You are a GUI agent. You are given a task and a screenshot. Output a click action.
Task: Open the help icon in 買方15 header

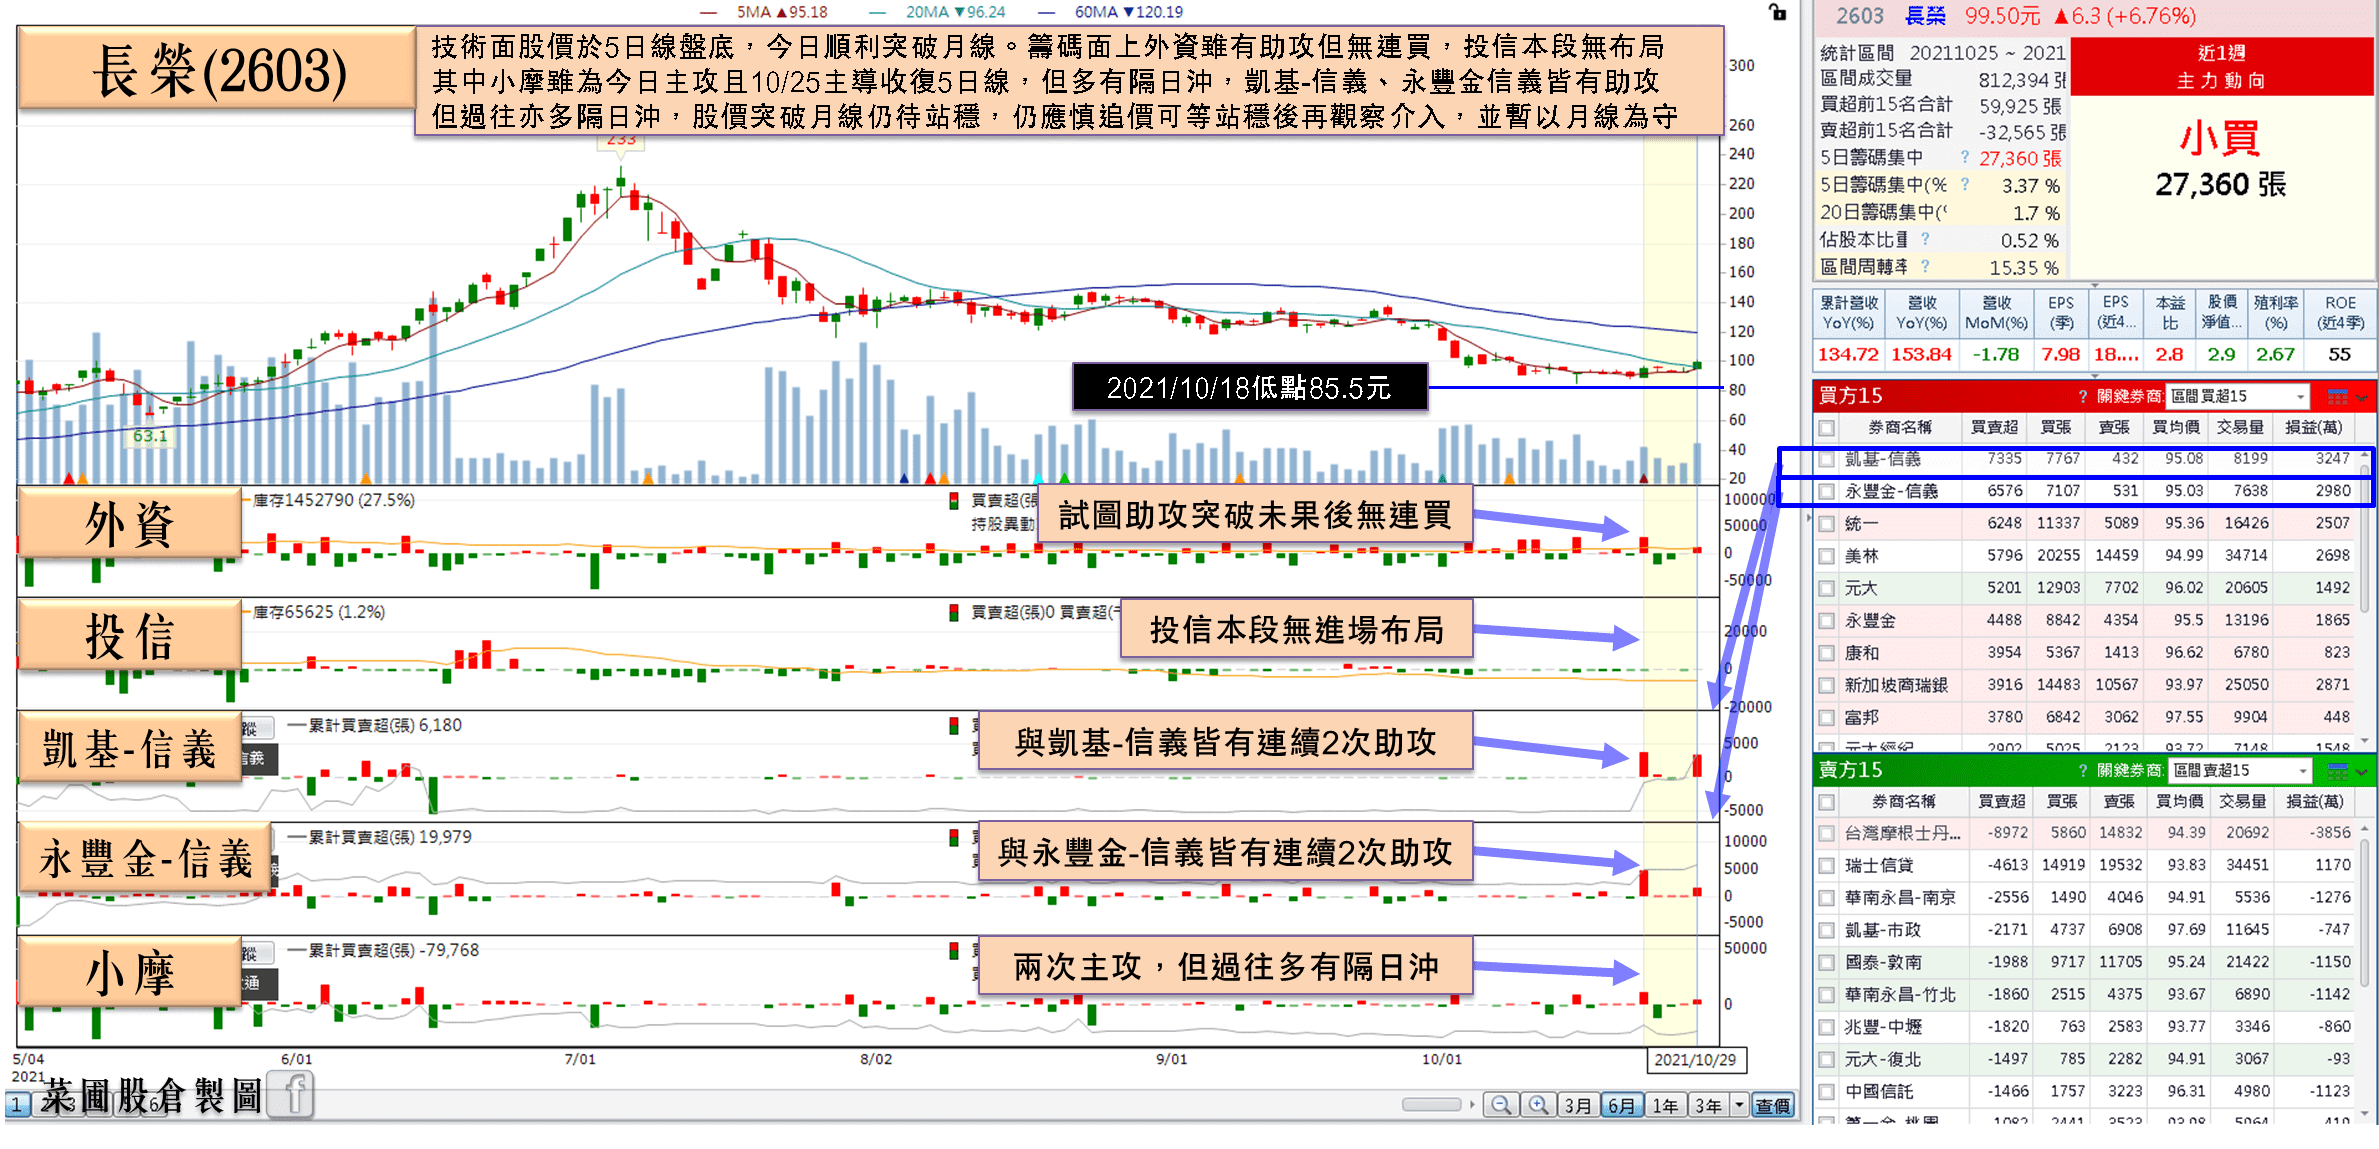coord(2083,396)
